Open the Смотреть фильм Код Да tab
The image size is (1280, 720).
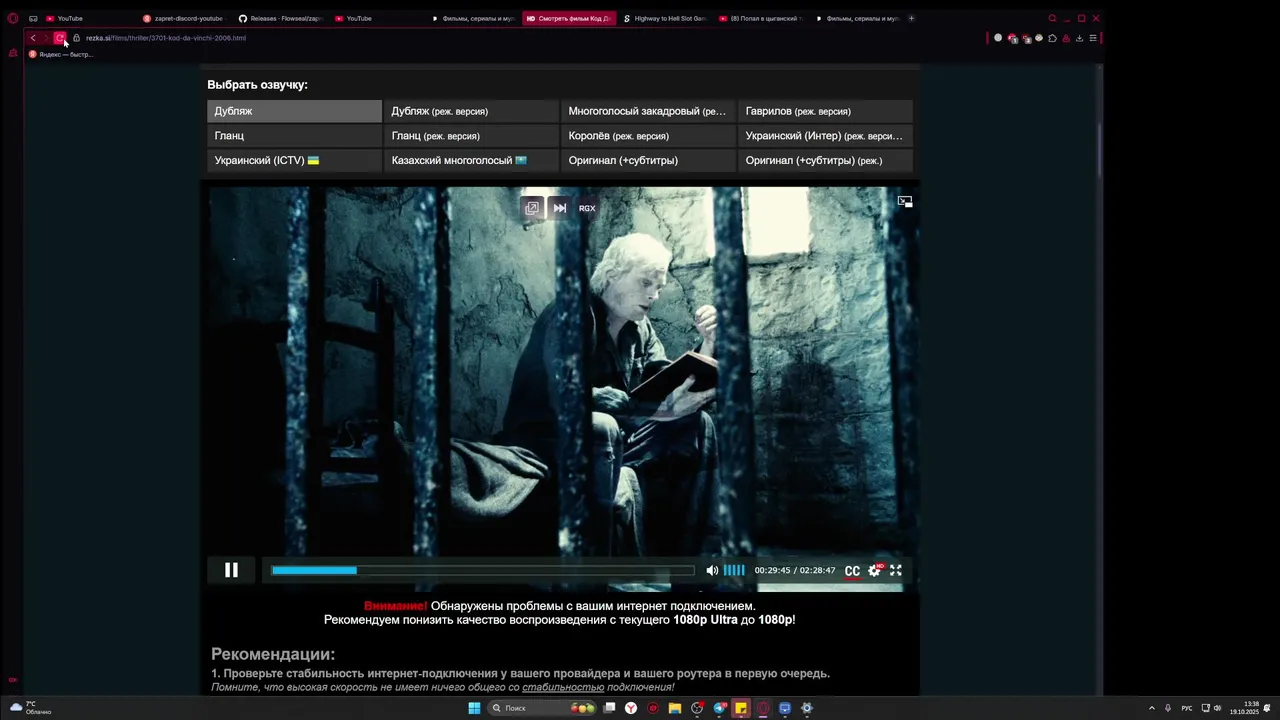[568, 18]
